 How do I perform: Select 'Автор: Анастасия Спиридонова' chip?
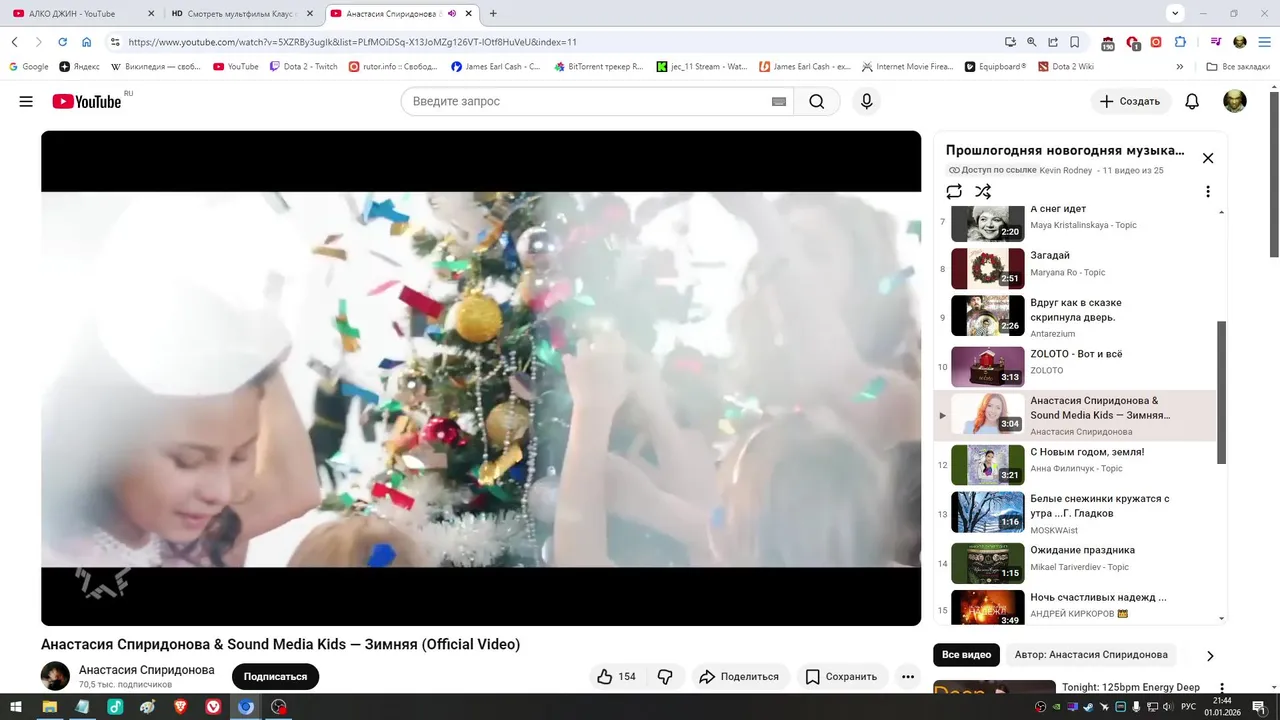tap(1091, 655)
